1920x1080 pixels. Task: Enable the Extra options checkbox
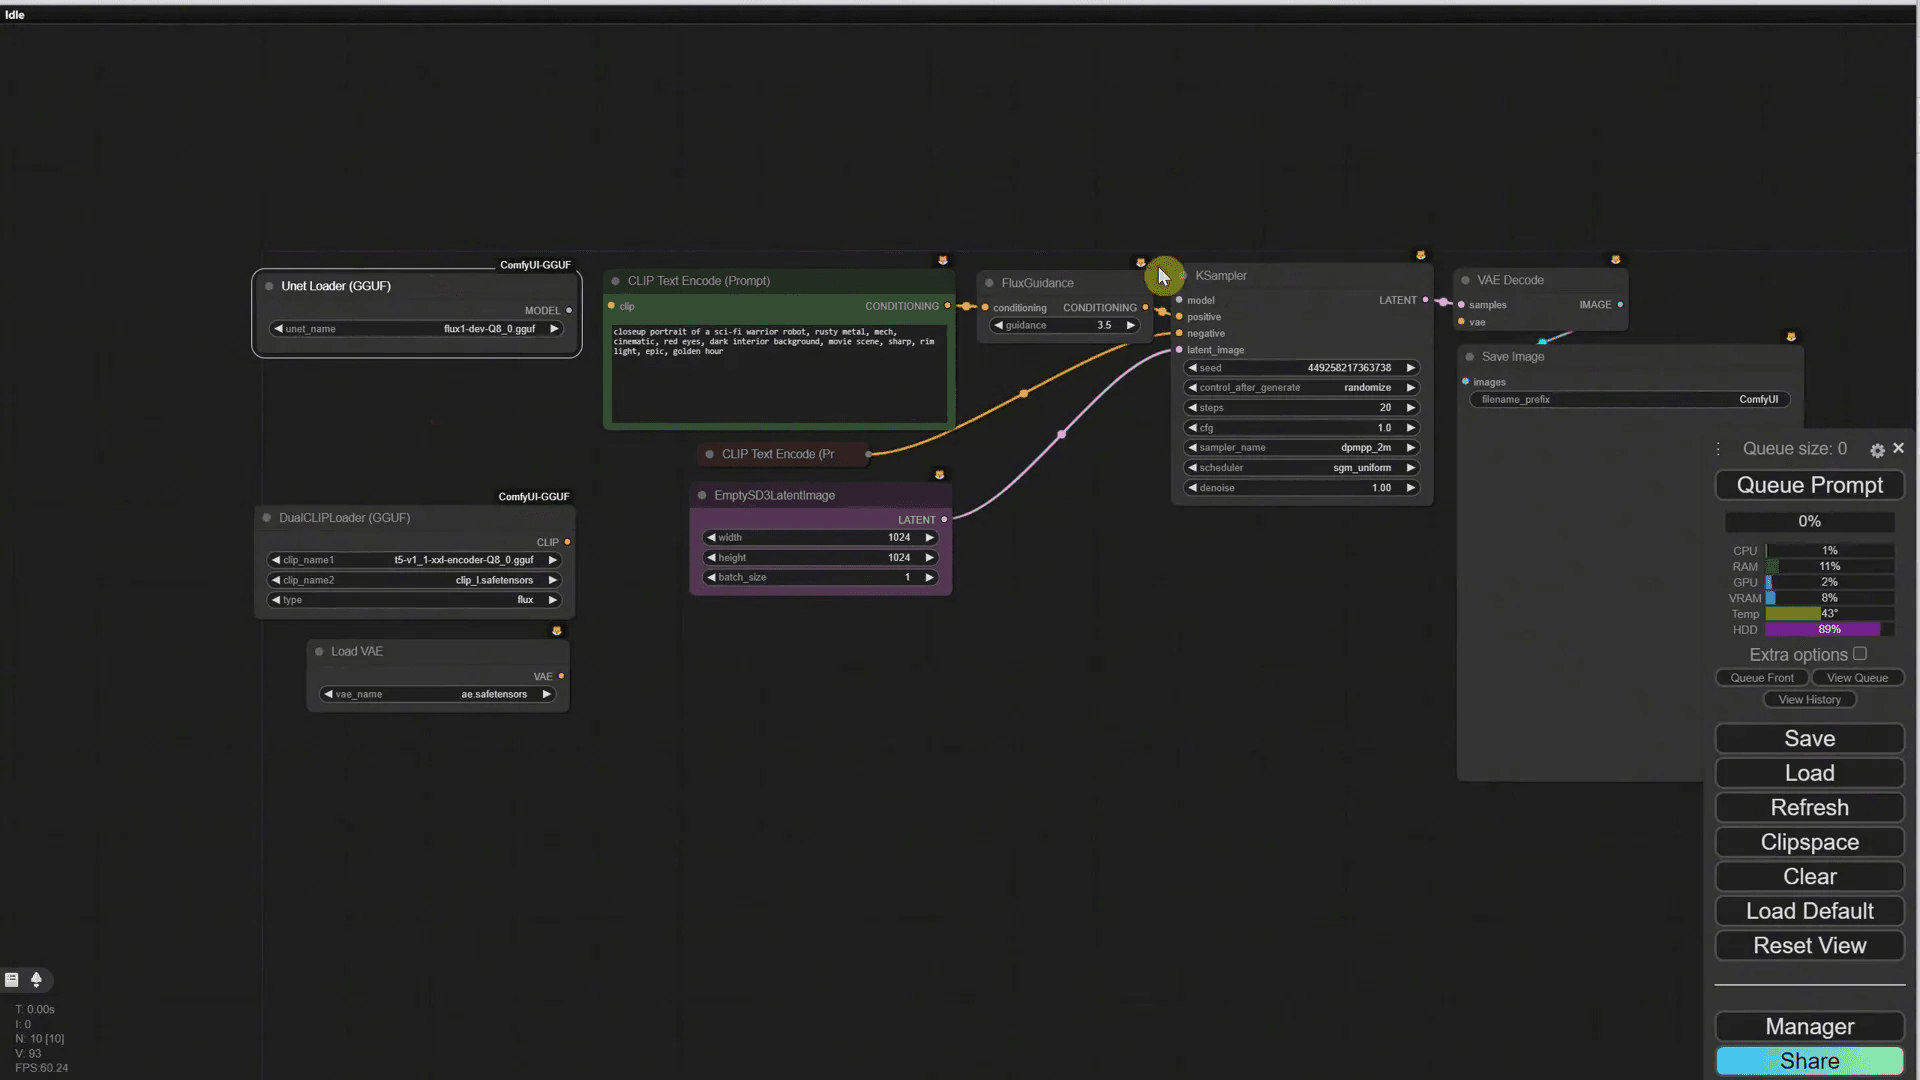click(x=1860, y=654)
